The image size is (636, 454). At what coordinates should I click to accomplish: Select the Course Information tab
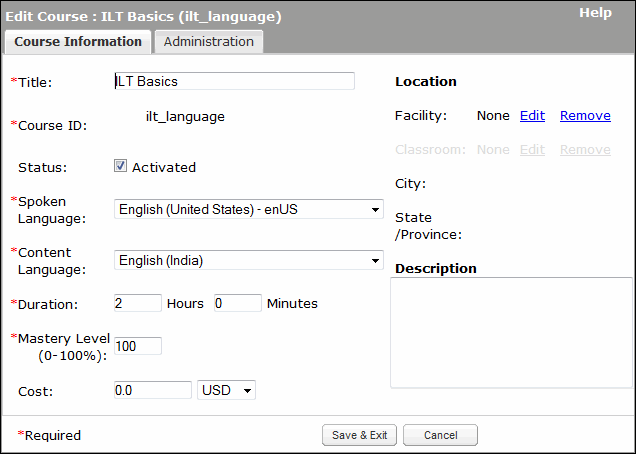click(x=78, y=42)
